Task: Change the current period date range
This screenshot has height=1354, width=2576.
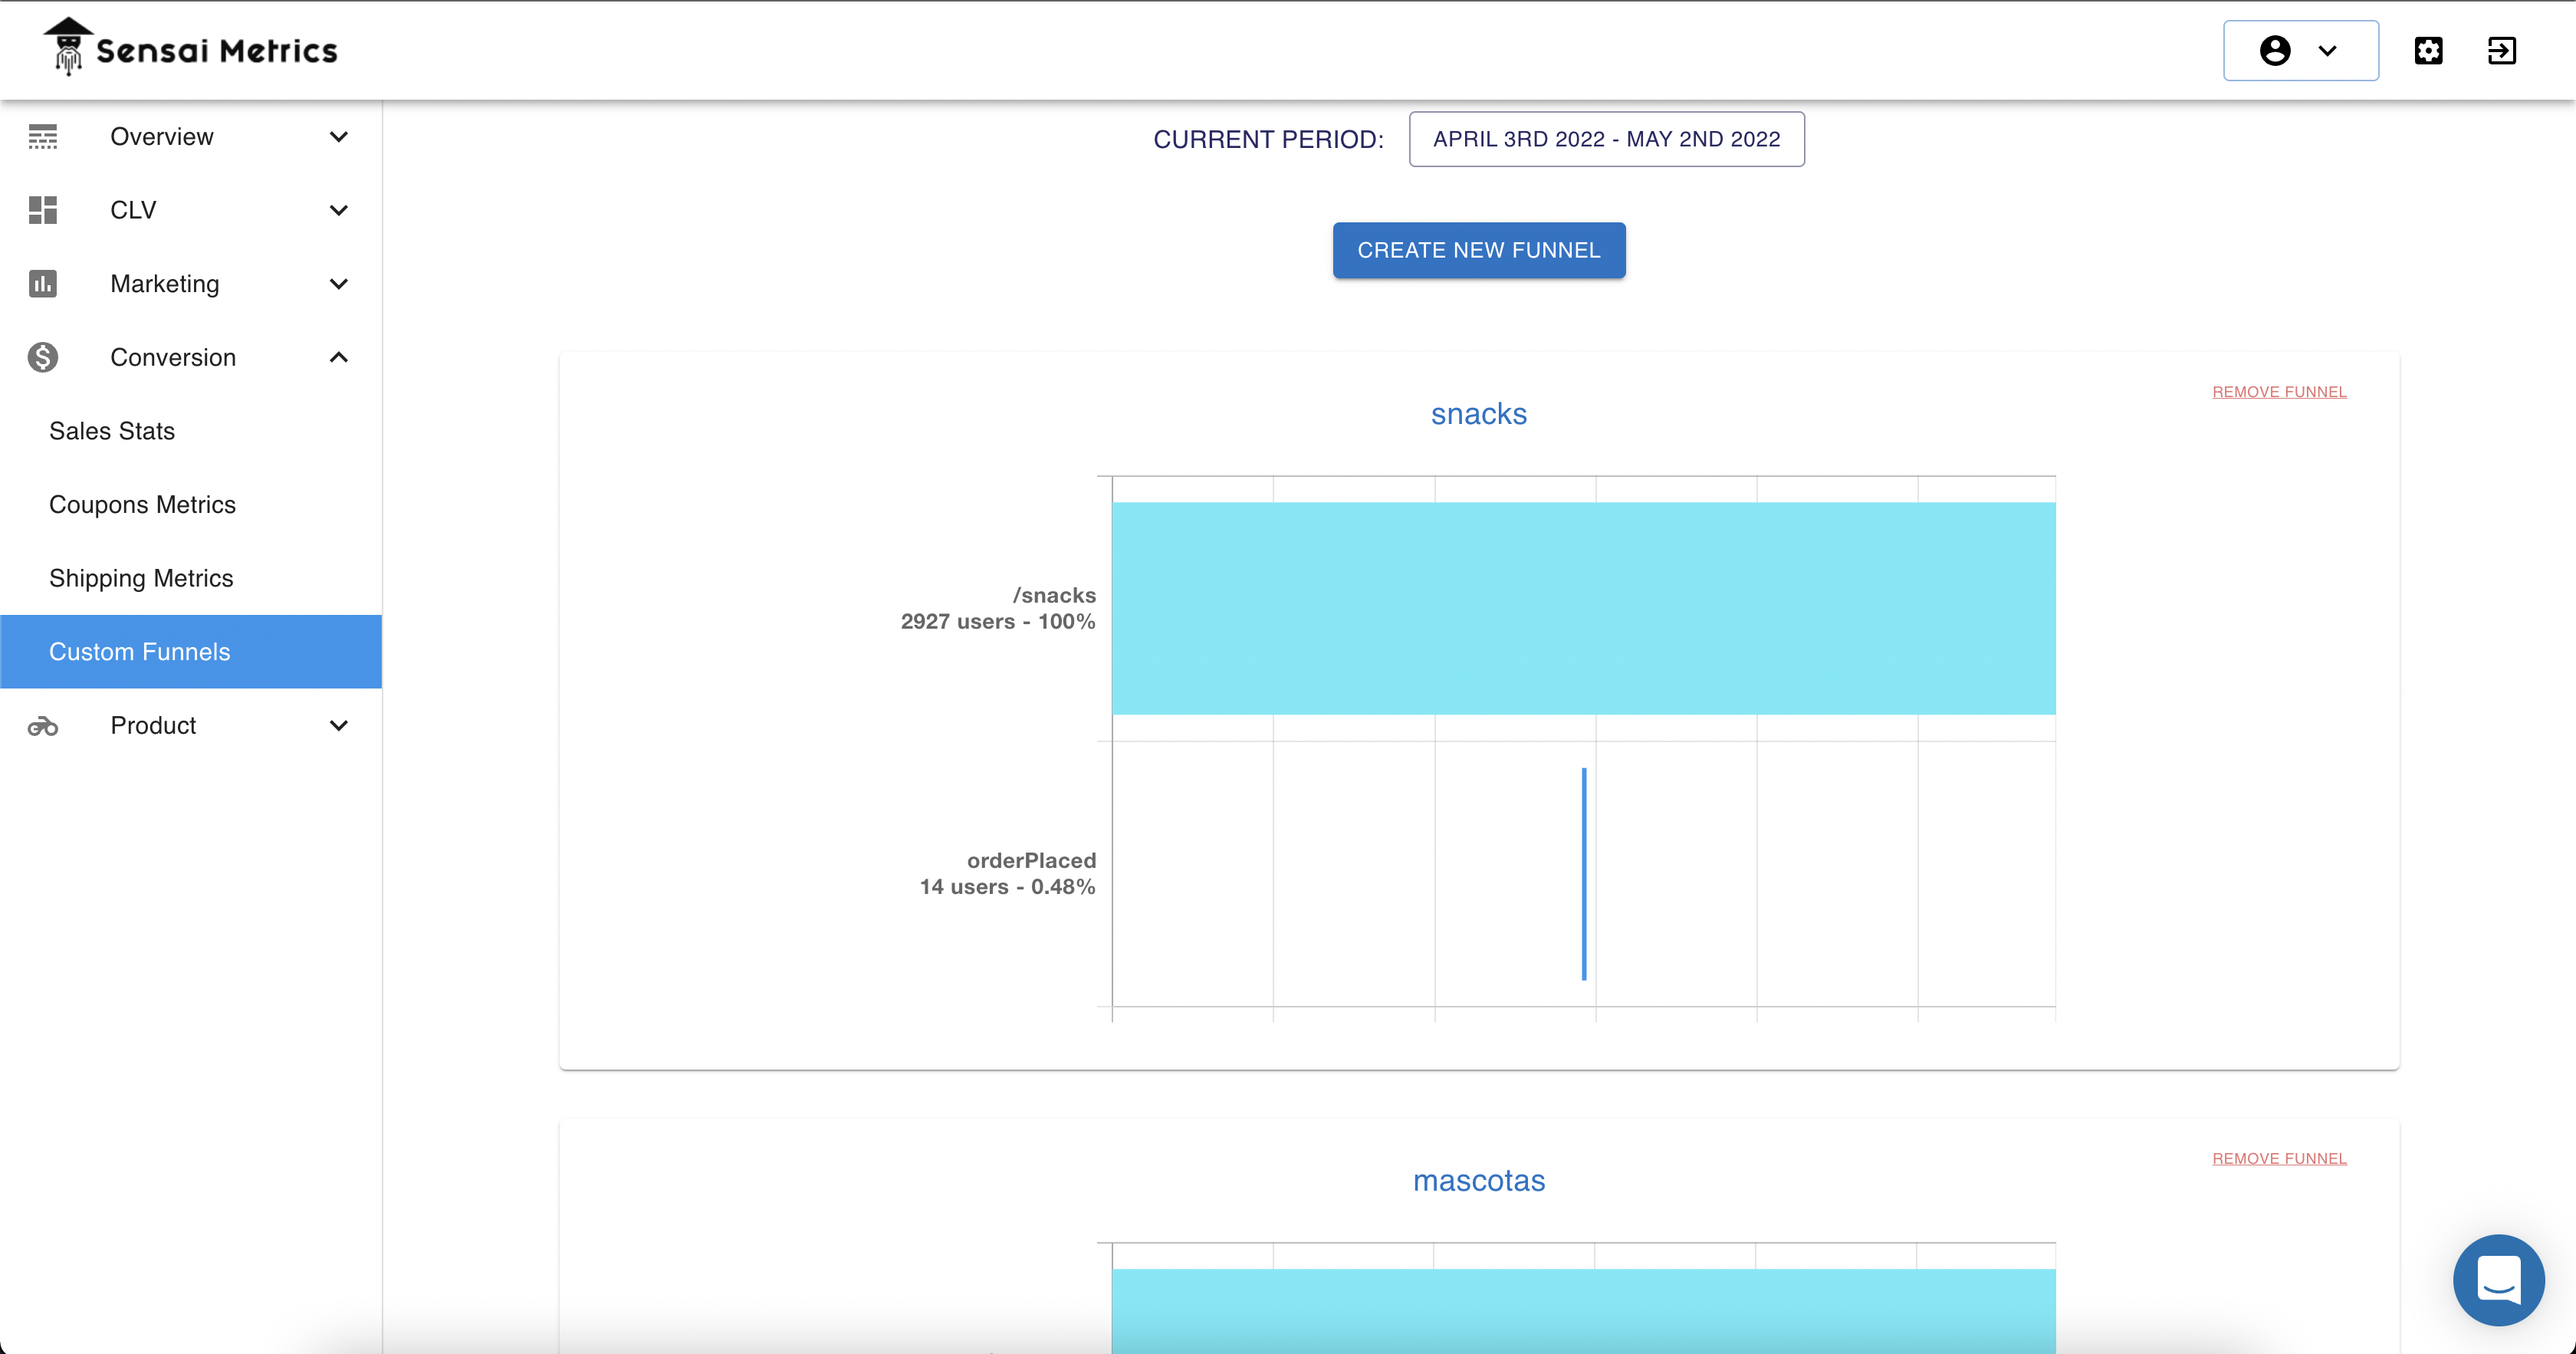Action: (1606, 139)
